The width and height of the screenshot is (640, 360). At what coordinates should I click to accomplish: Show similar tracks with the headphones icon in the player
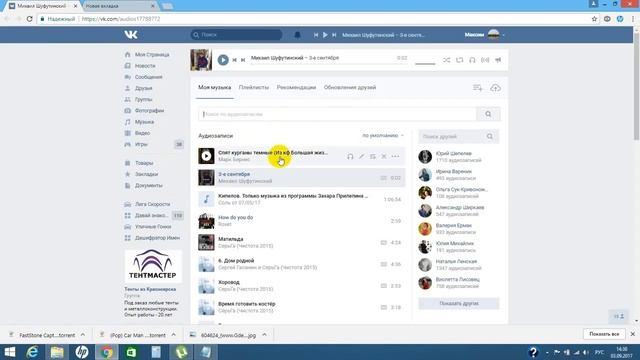(472, 60)
